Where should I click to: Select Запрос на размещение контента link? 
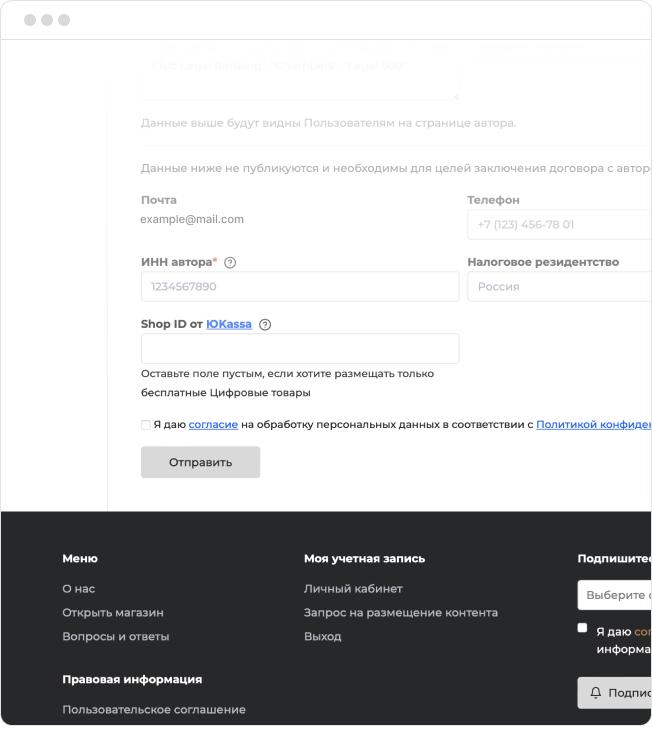pyautogui.click(x=401, y=613)
